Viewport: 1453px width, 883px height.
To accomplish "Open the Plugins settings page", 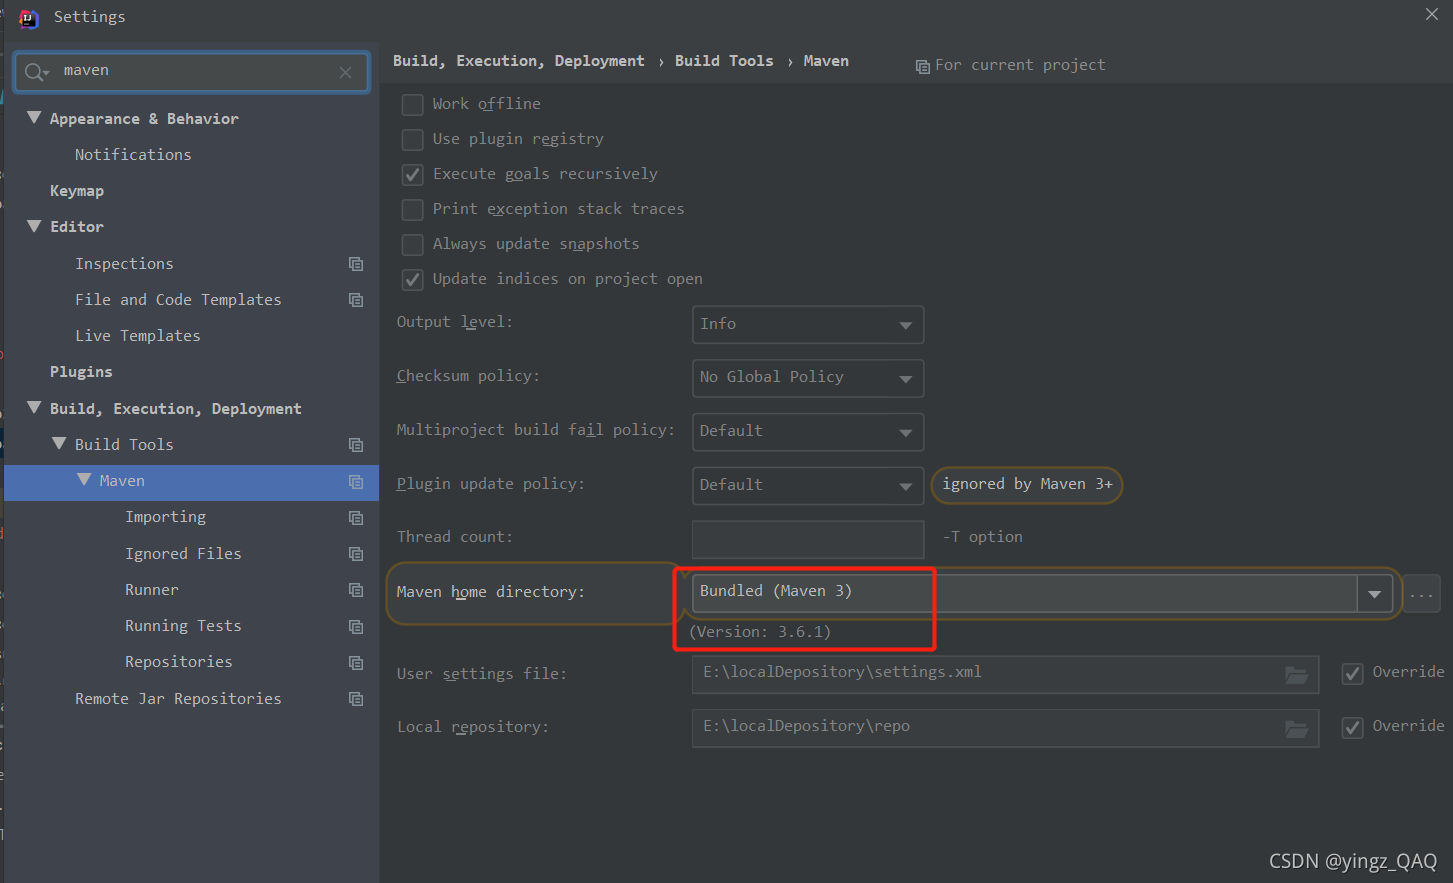I will pyautogui.click(x=81, y=372).
